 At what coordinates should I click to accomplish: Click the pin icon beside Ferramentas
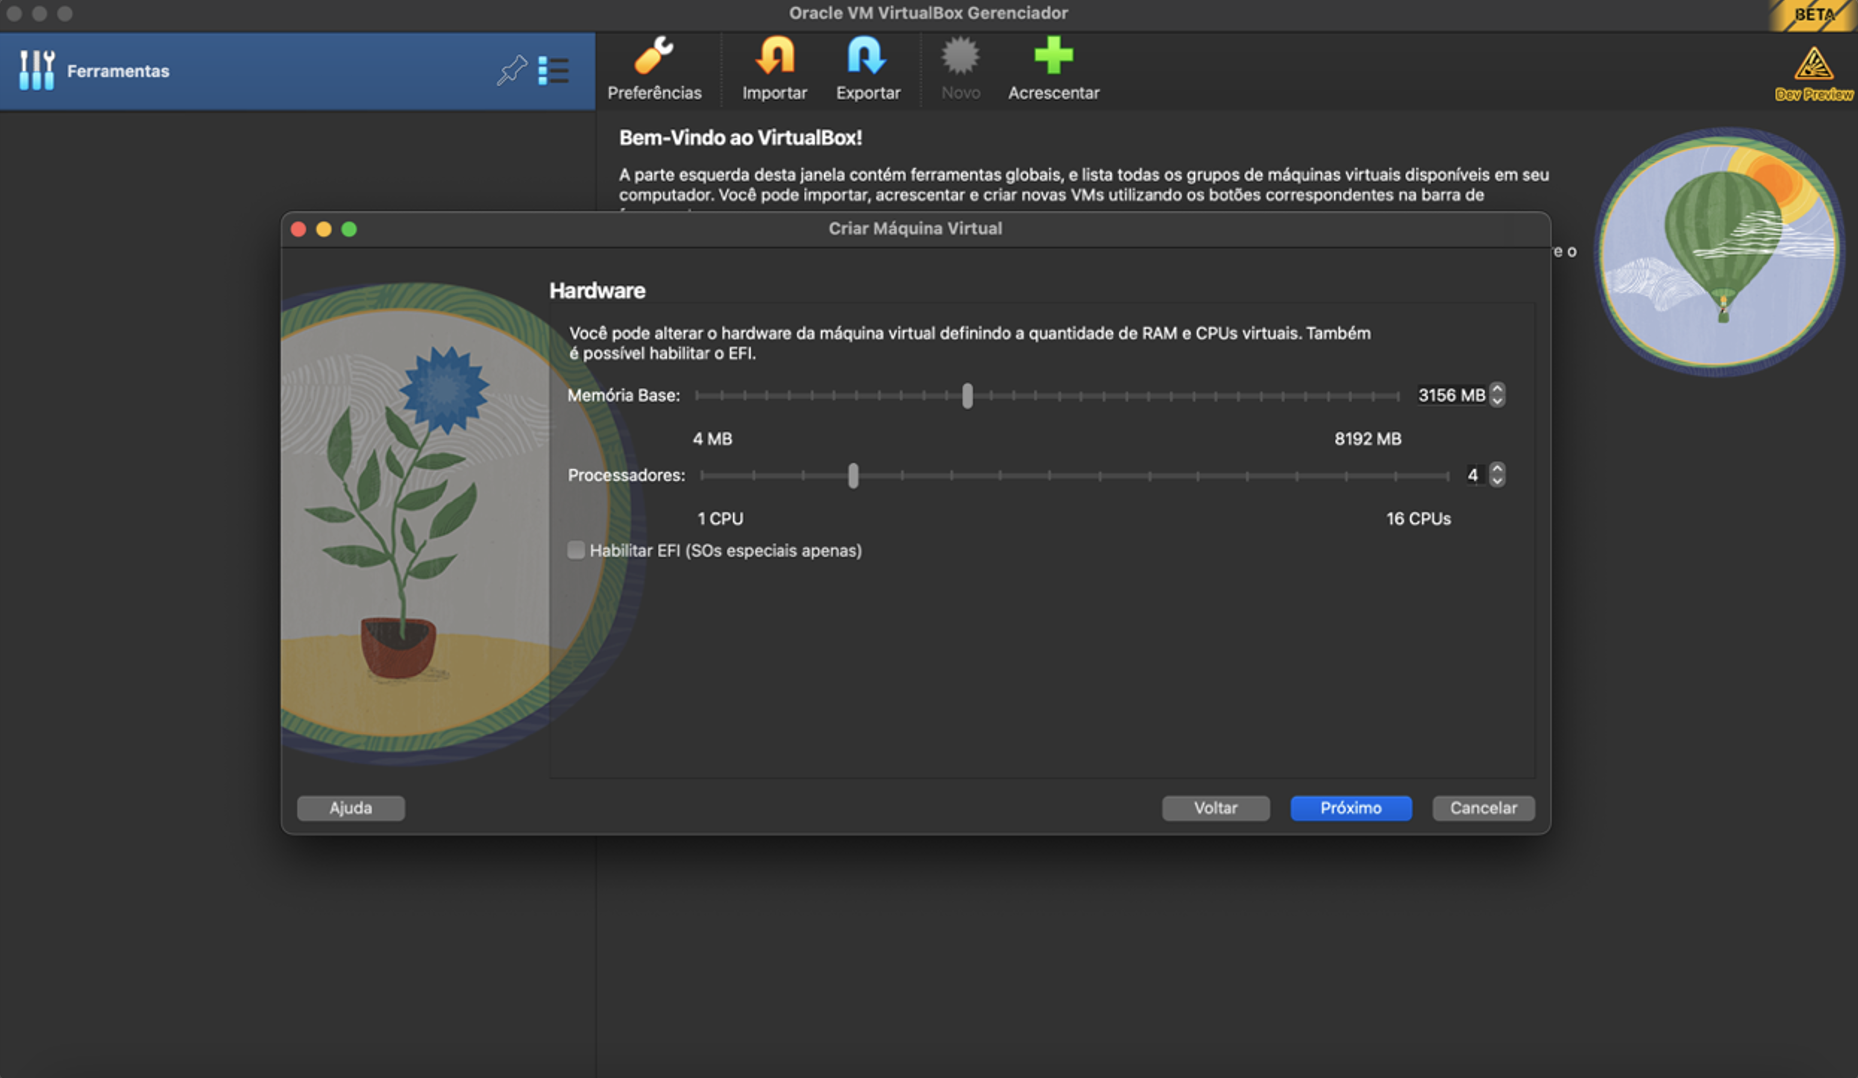click(x=511, y=70)
